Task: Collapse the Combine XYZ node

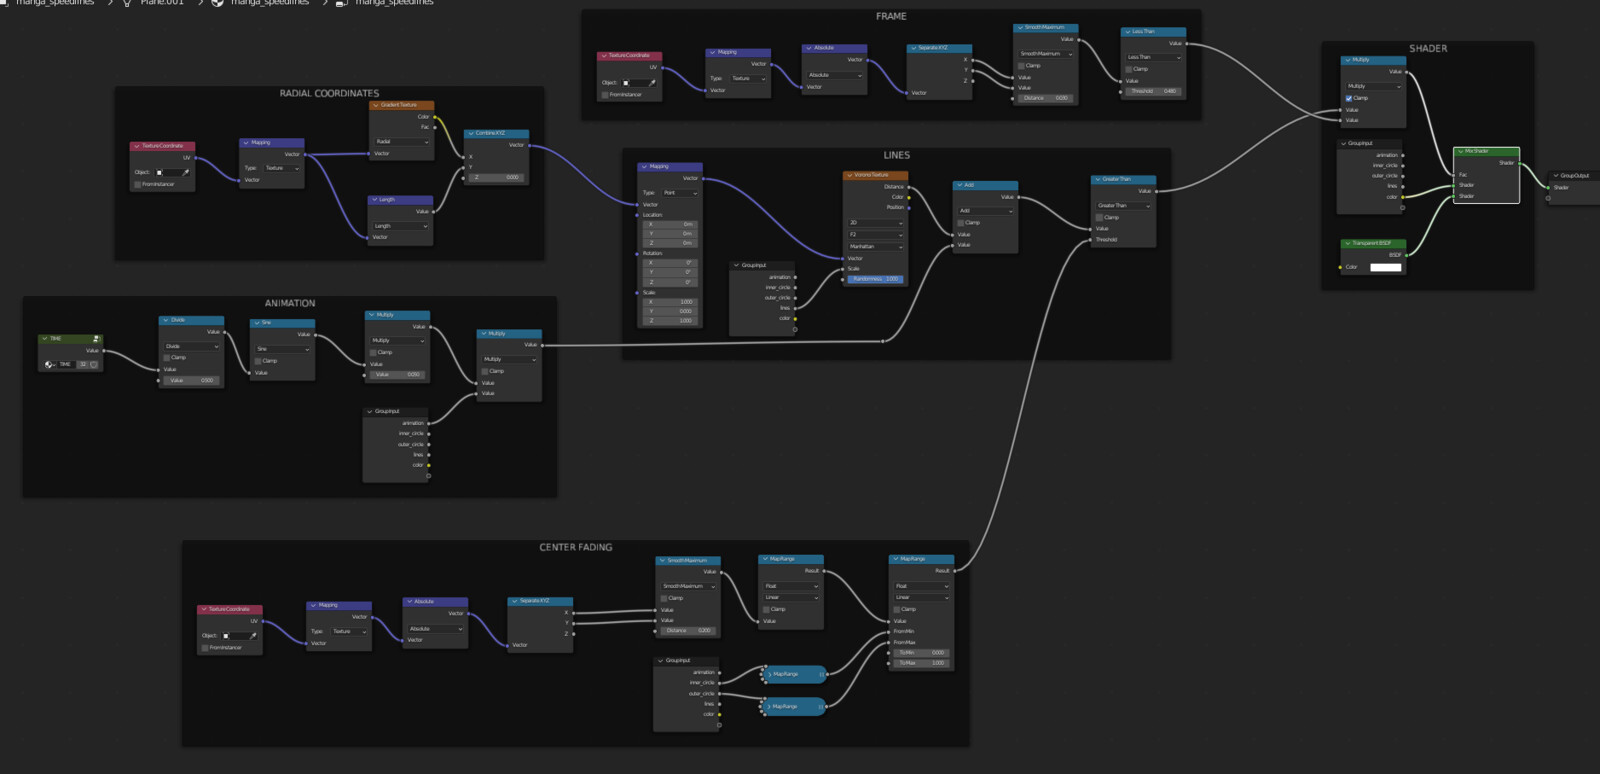Action: pyautogui.click(x=470, y=133)
